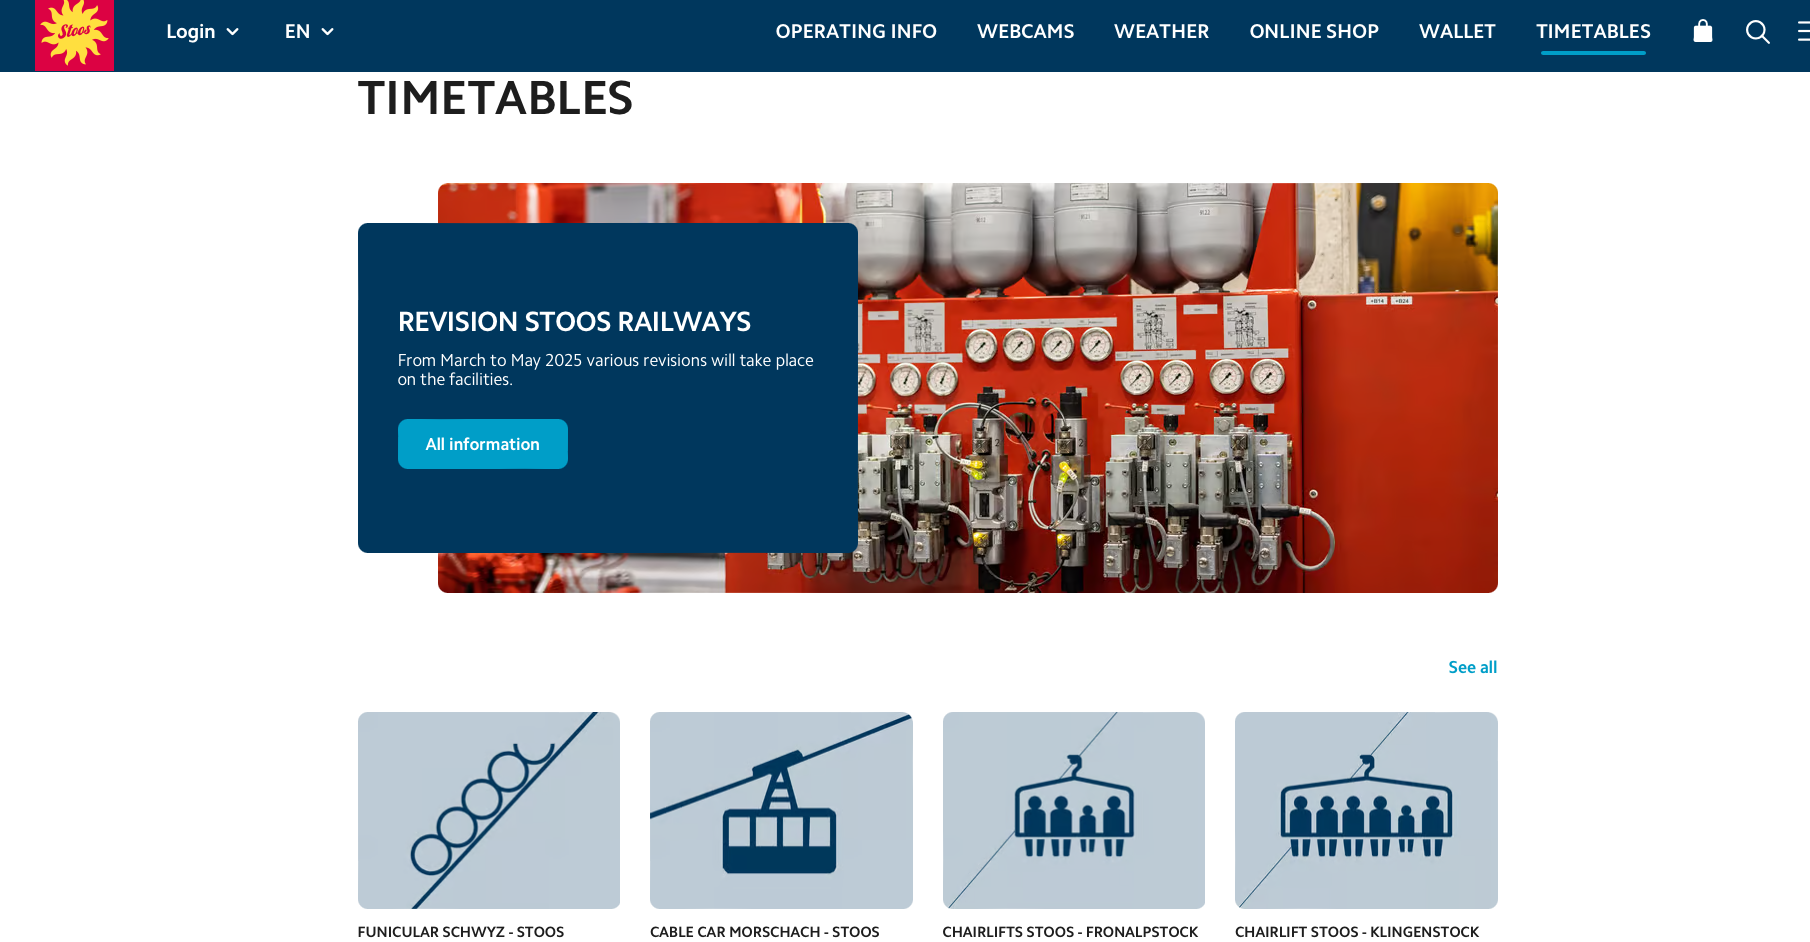This screenshot has height=942, width=1810.
Task: Click the Chairlift Stoos - Klingenstock title
Action: coord(1357,932)
